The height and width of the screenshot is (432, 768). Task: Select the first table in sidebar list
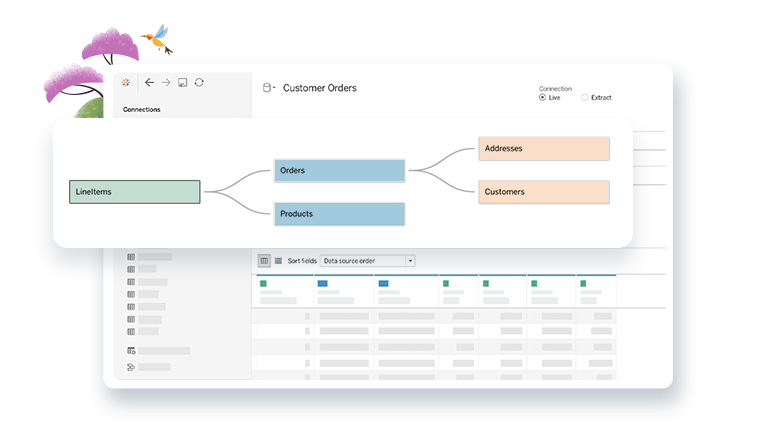131,257
